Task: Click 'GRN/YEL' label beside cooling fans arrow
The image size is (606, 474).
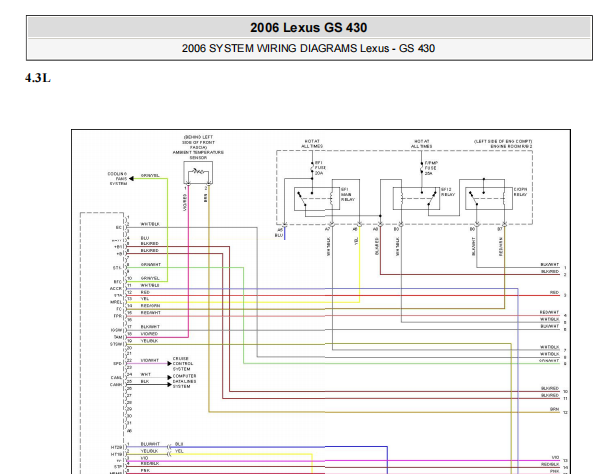Action: (x=150, y=176)
